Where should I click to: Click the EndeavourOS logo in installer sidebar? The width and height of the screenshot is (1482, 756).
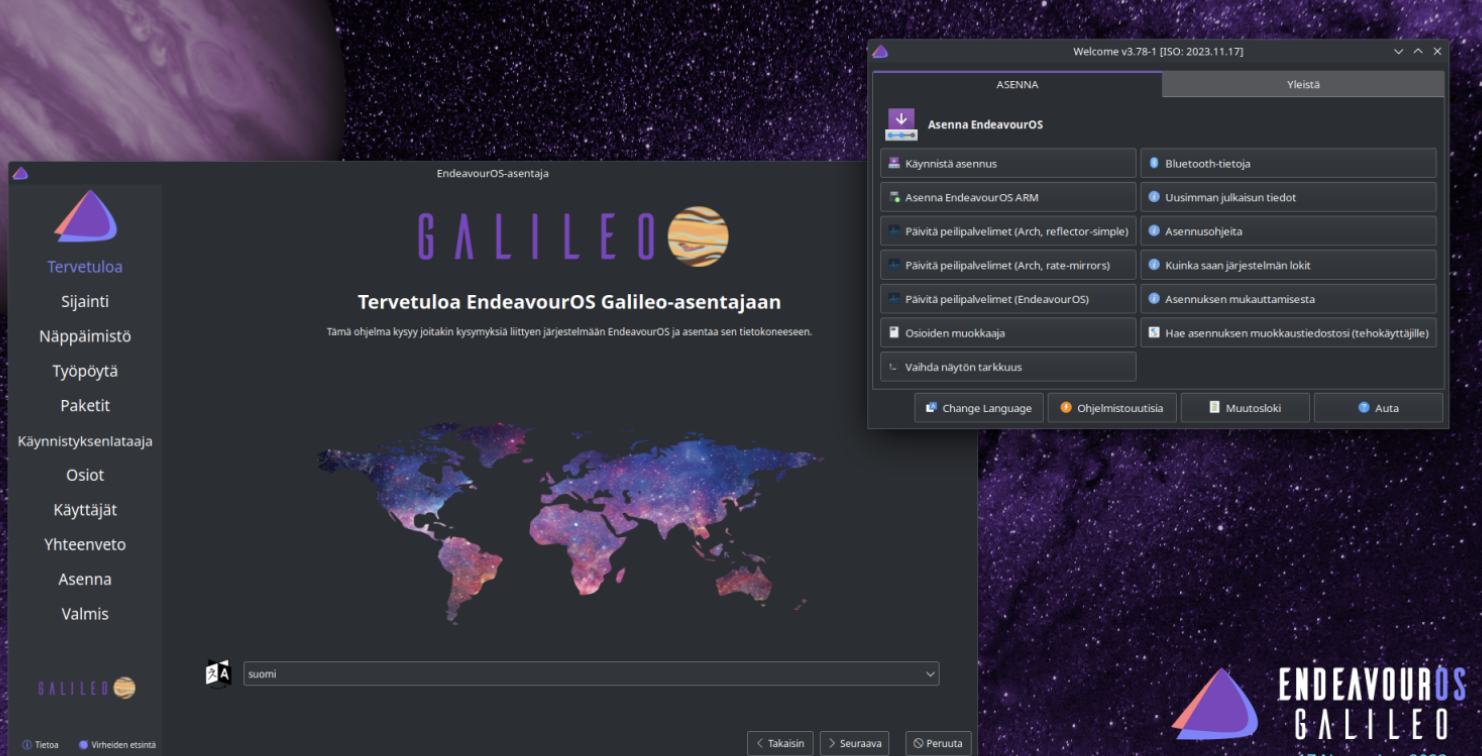(85, 215)
